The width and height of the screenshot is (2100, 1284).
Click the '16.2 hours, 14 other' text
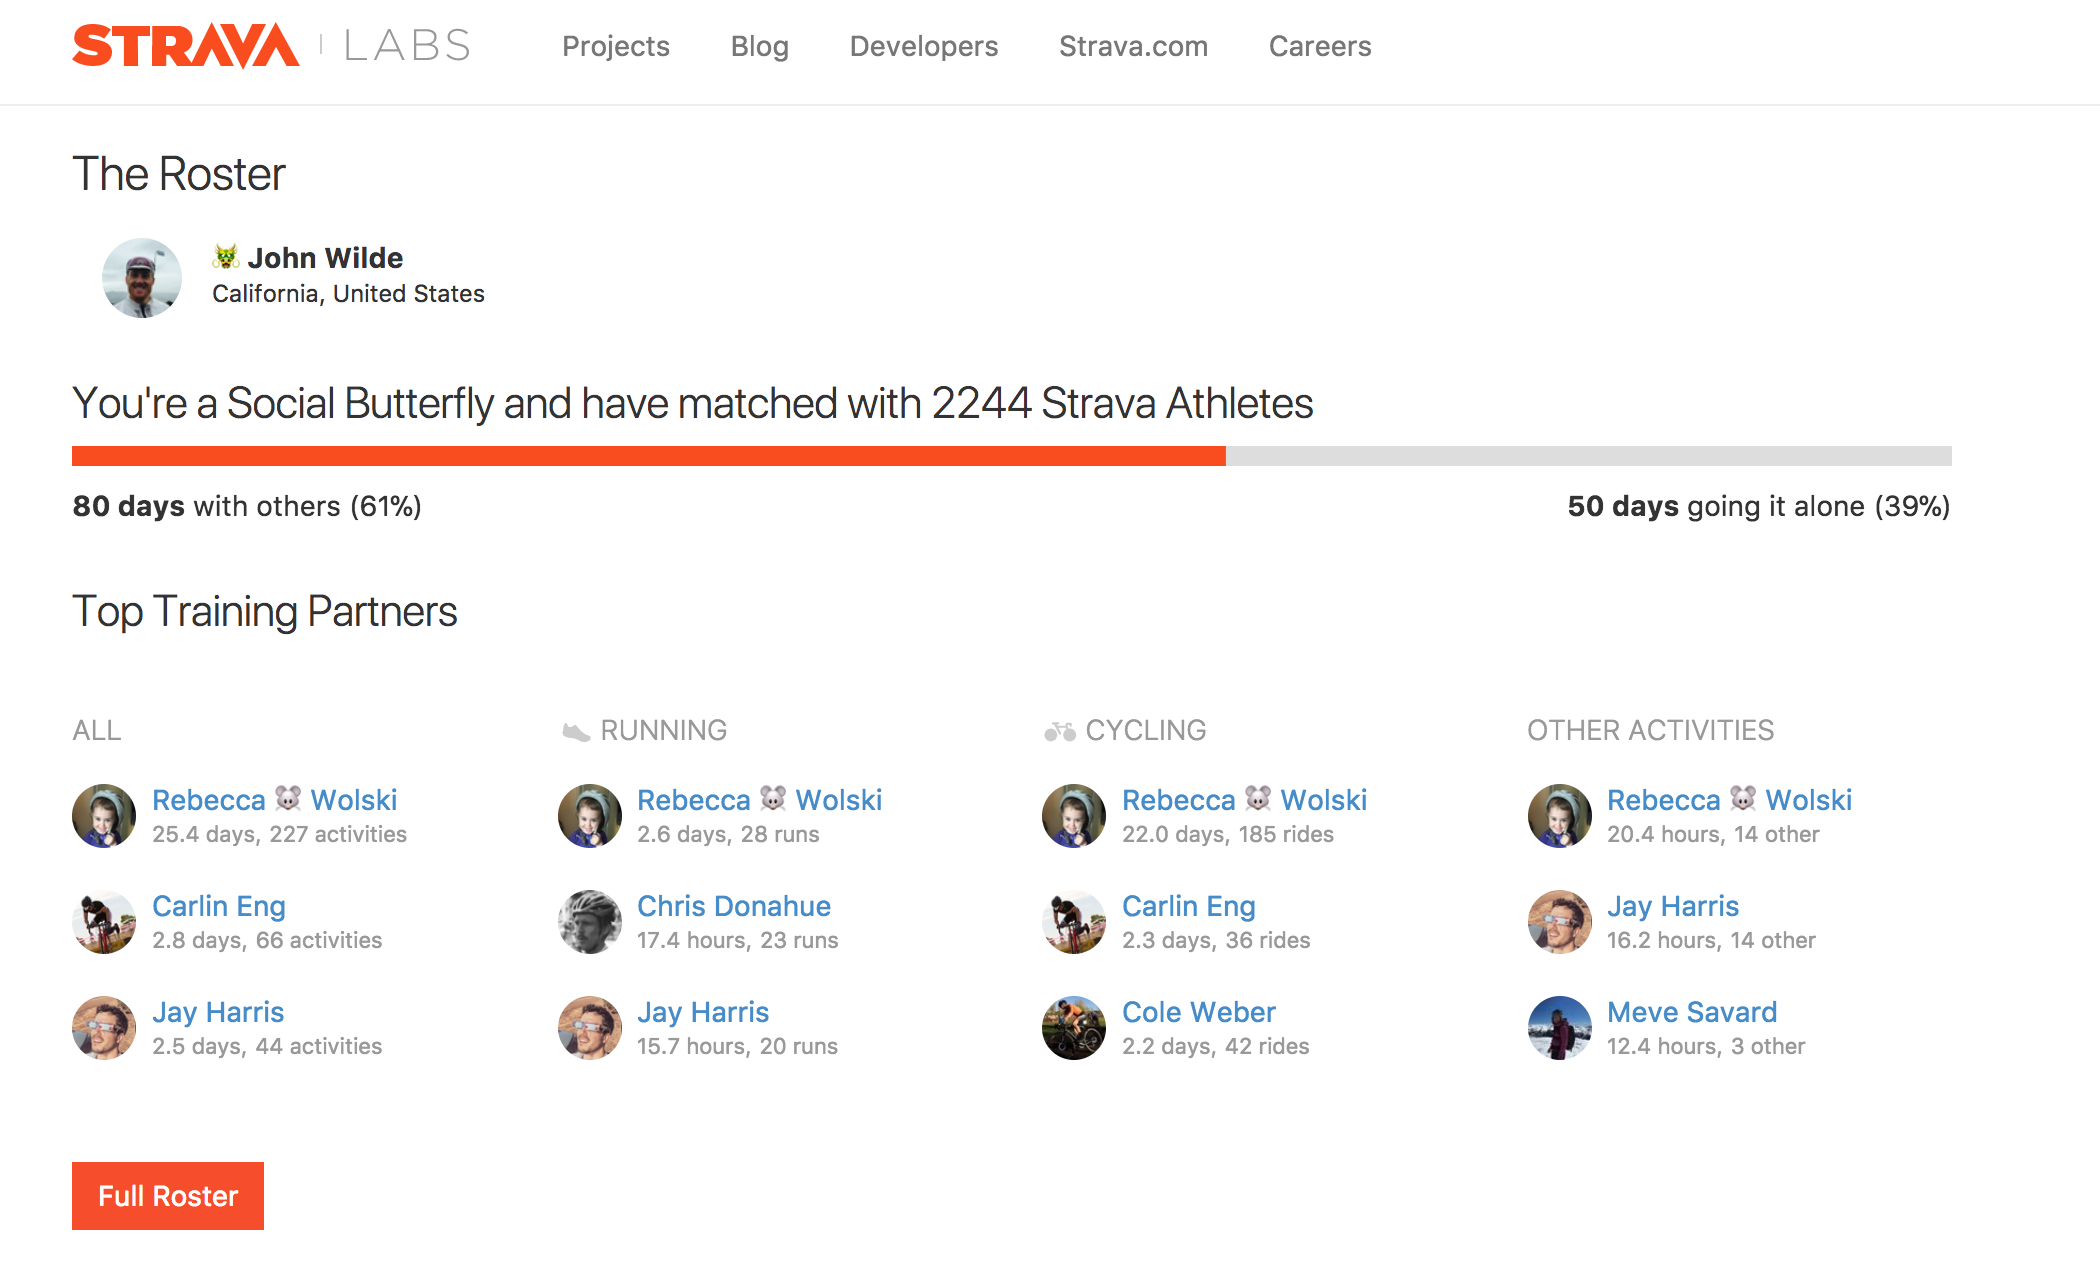(1711, 940)
